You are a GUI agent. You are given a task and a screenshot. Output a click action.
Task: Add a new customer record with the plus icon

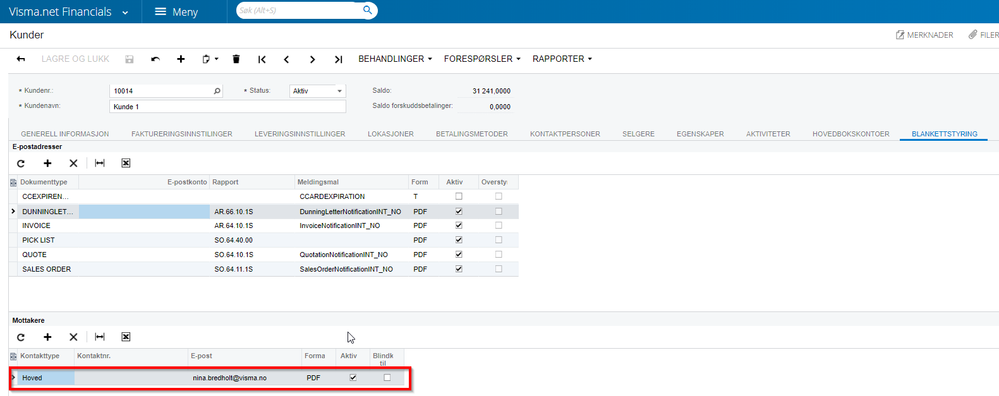181,59
